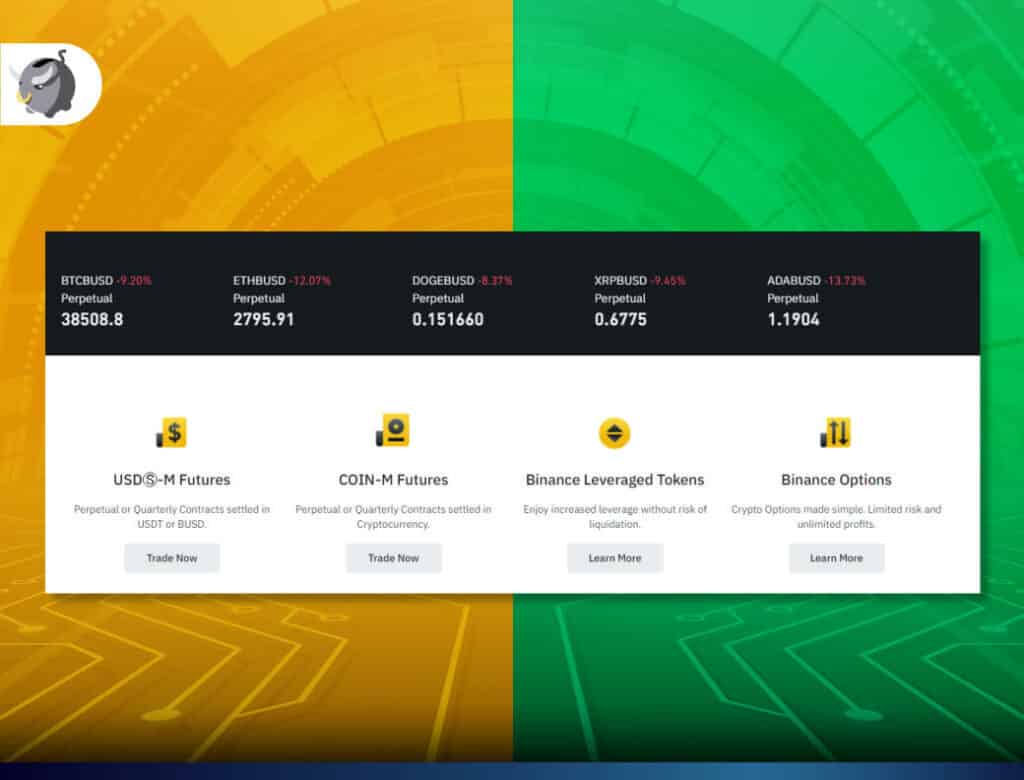Open the ADABUSD perpetual ticker
Image resolution: width=1024 pixels, height=780 pixels.
coord(816,300)
